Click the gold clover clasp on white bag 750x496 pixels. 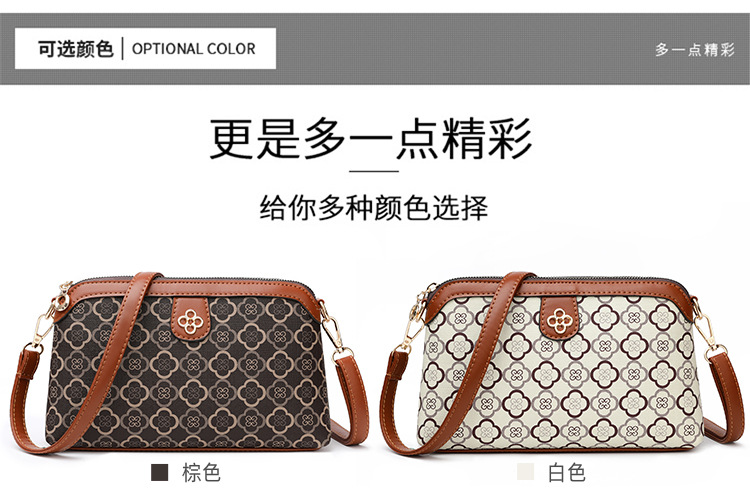pos(560,320)
